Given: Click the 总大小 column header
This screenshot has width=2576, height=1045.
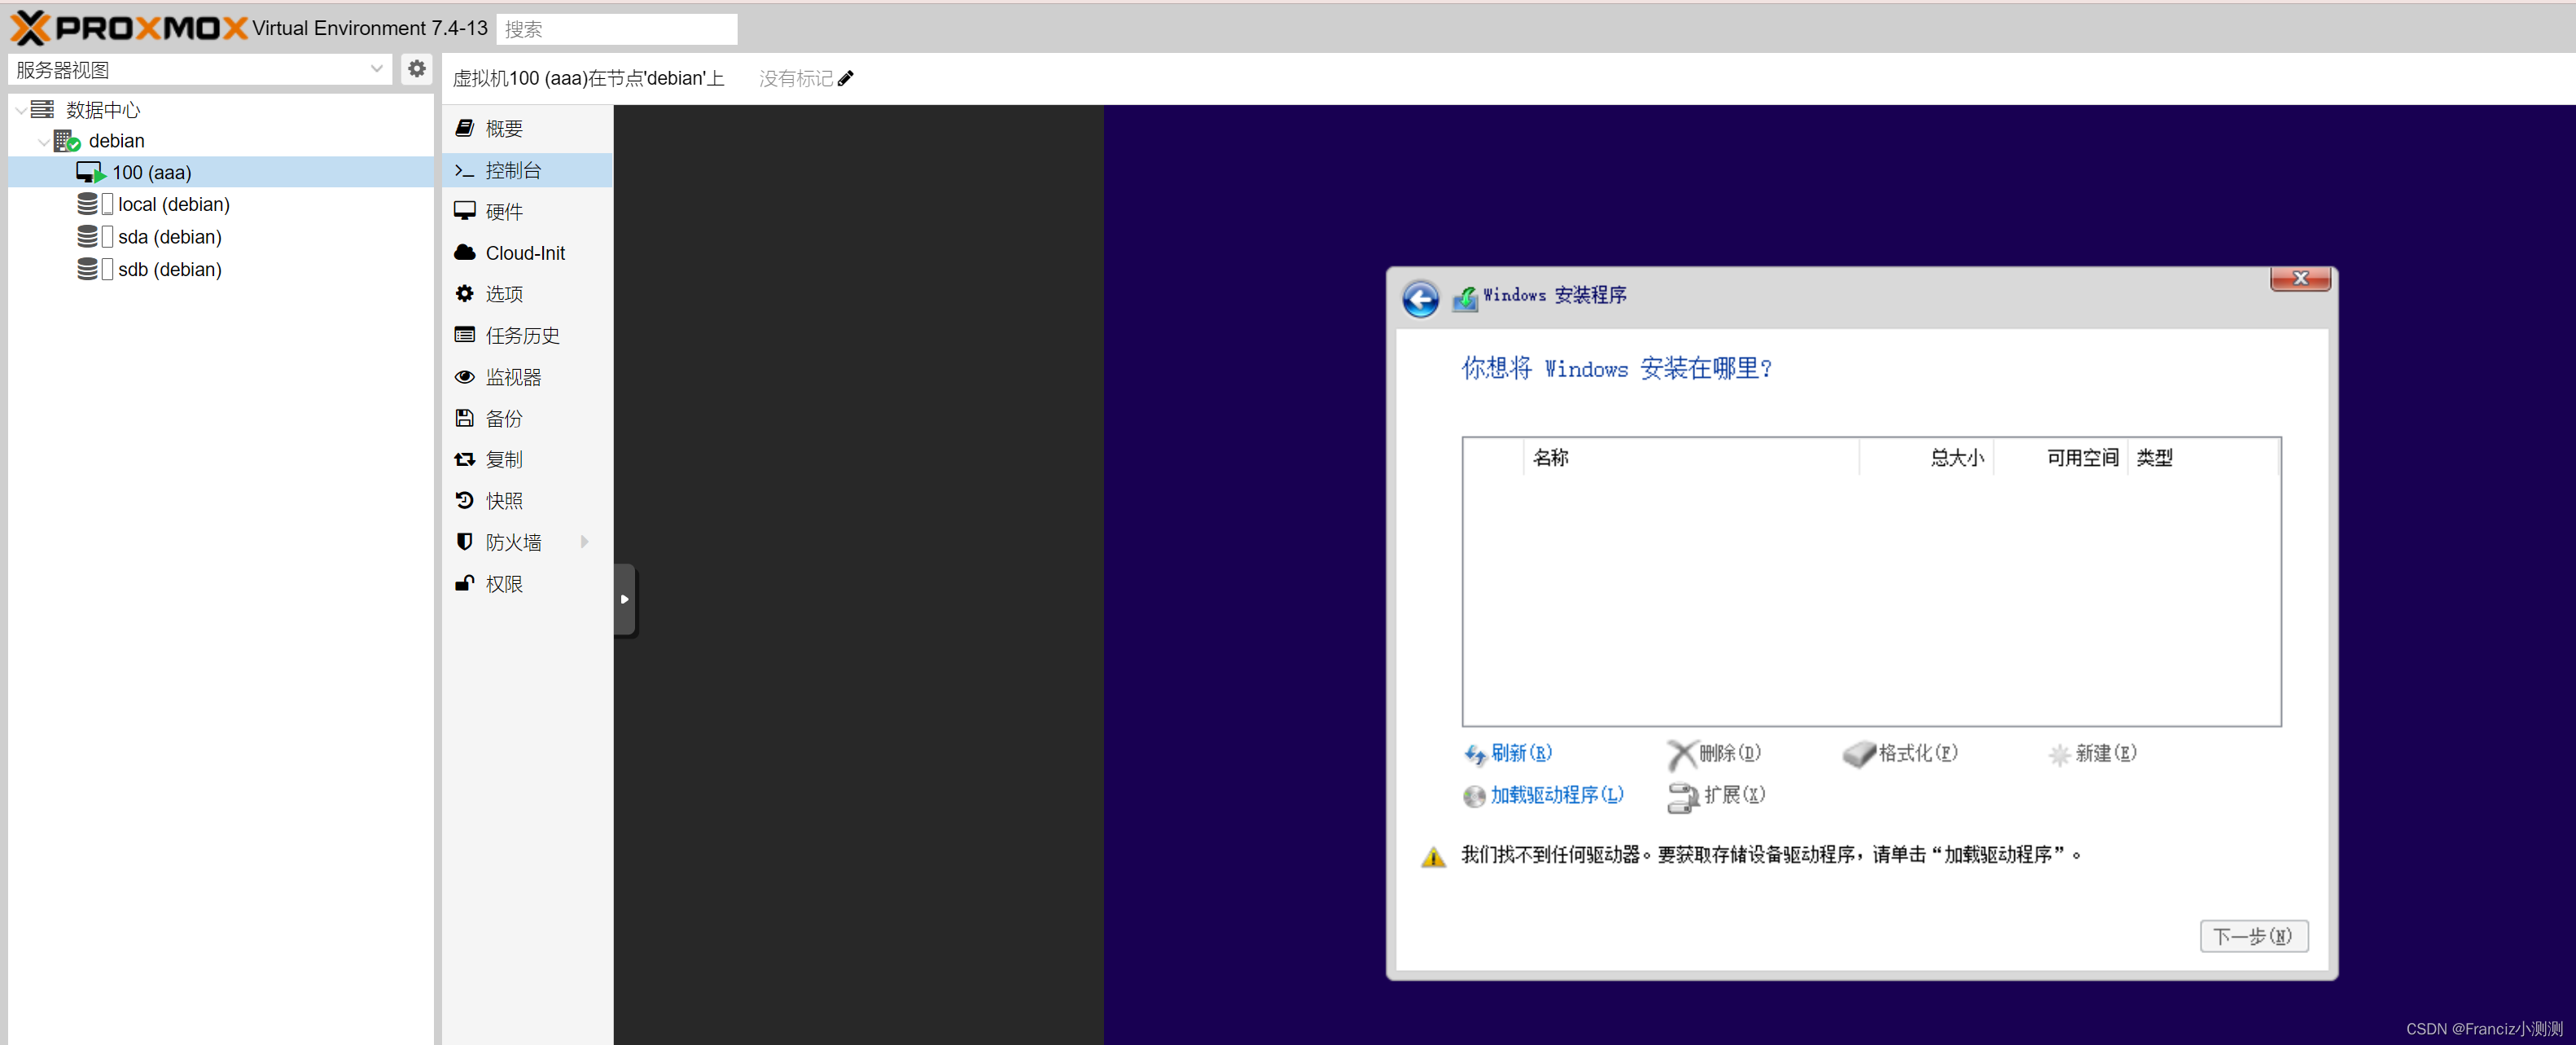Looking at the screenshot, I should tap(1926, 457).
